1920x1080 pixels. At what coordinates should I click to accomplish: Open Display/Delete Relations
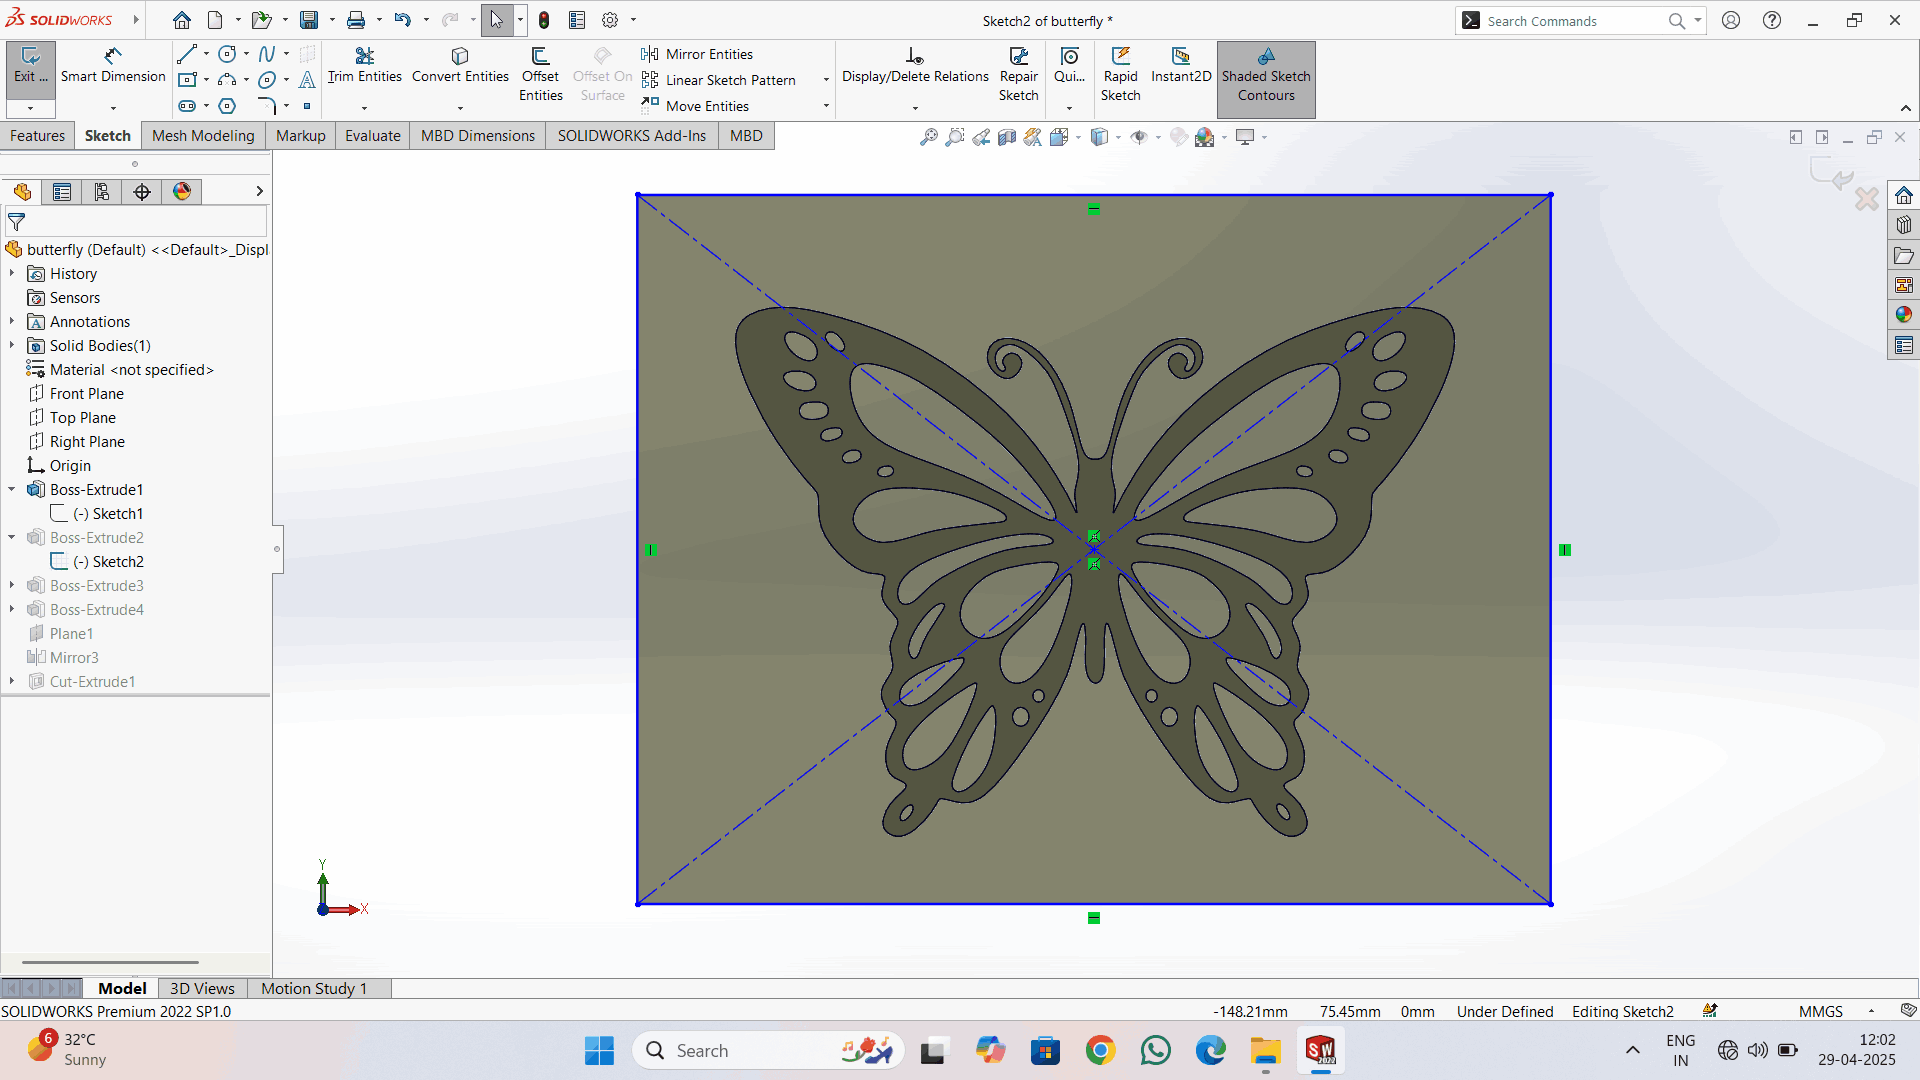915,66
